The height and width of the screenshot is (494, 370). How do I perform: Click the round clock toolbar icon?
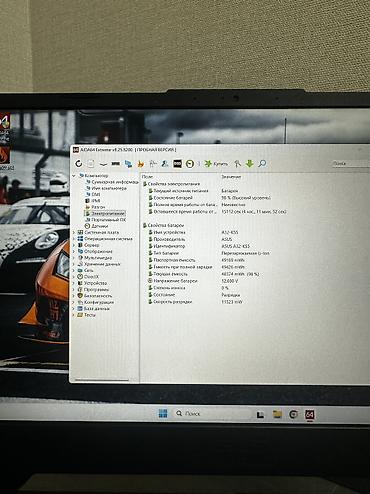(190, 164)
